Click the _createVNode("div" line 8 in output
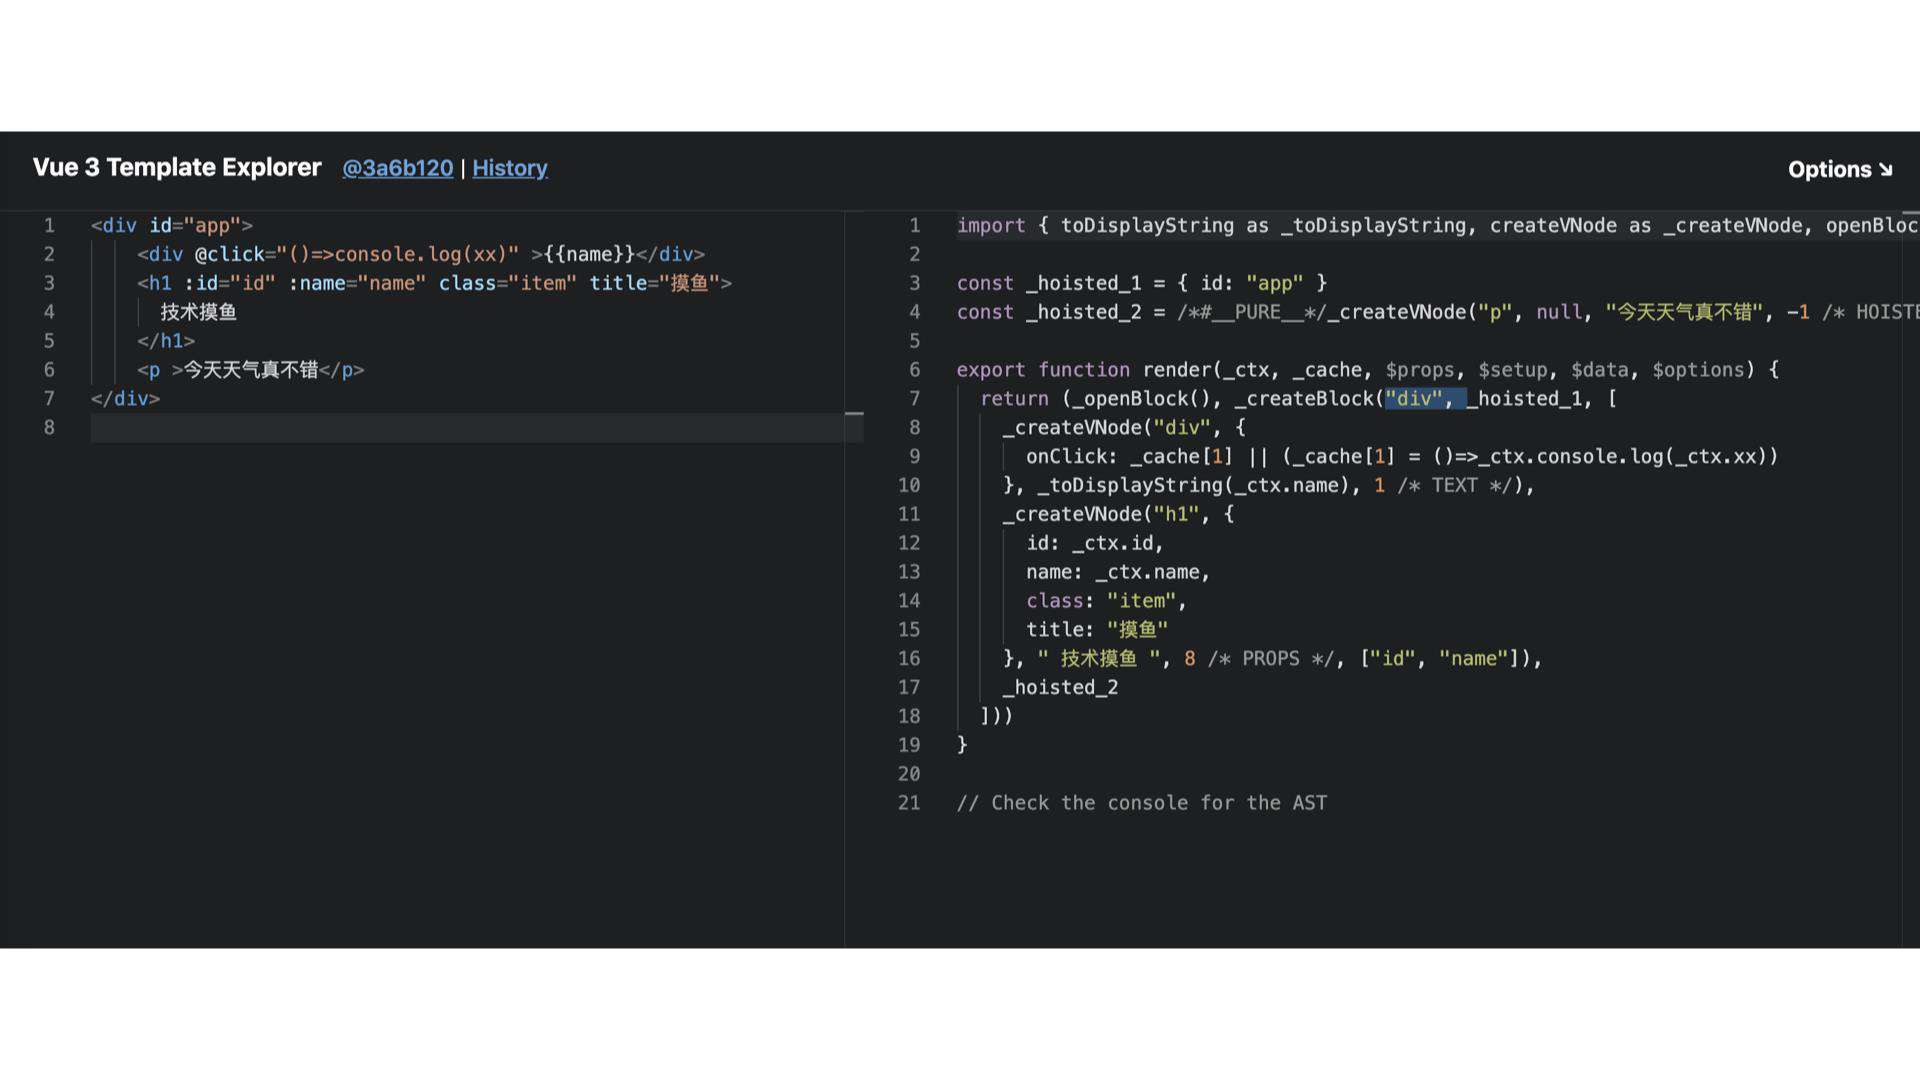 [1125, 427]
